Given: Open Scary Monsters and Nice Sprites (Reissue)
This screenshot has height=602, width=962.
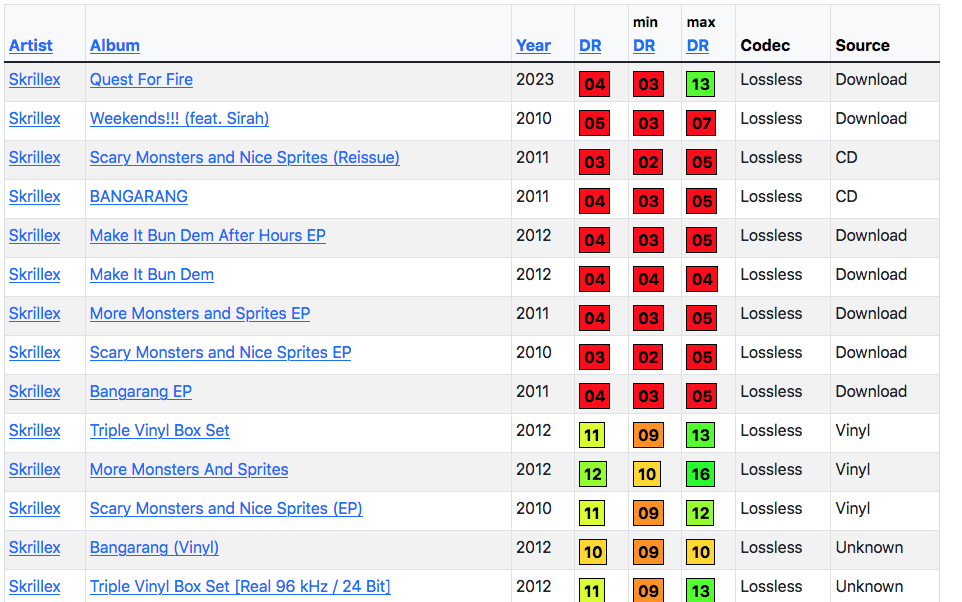Looking at the screenshot, I should (x=244, y=158).
